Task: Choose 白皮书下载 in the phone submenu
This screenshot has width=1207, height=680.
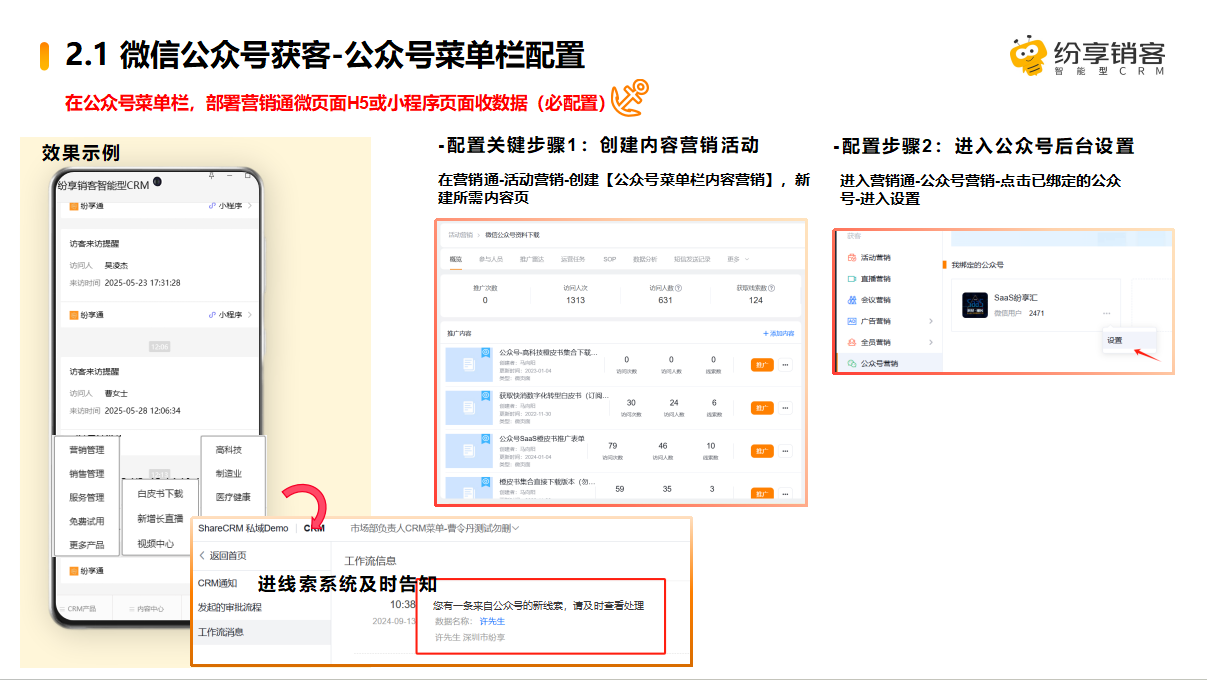Action: tap(160, 494)
